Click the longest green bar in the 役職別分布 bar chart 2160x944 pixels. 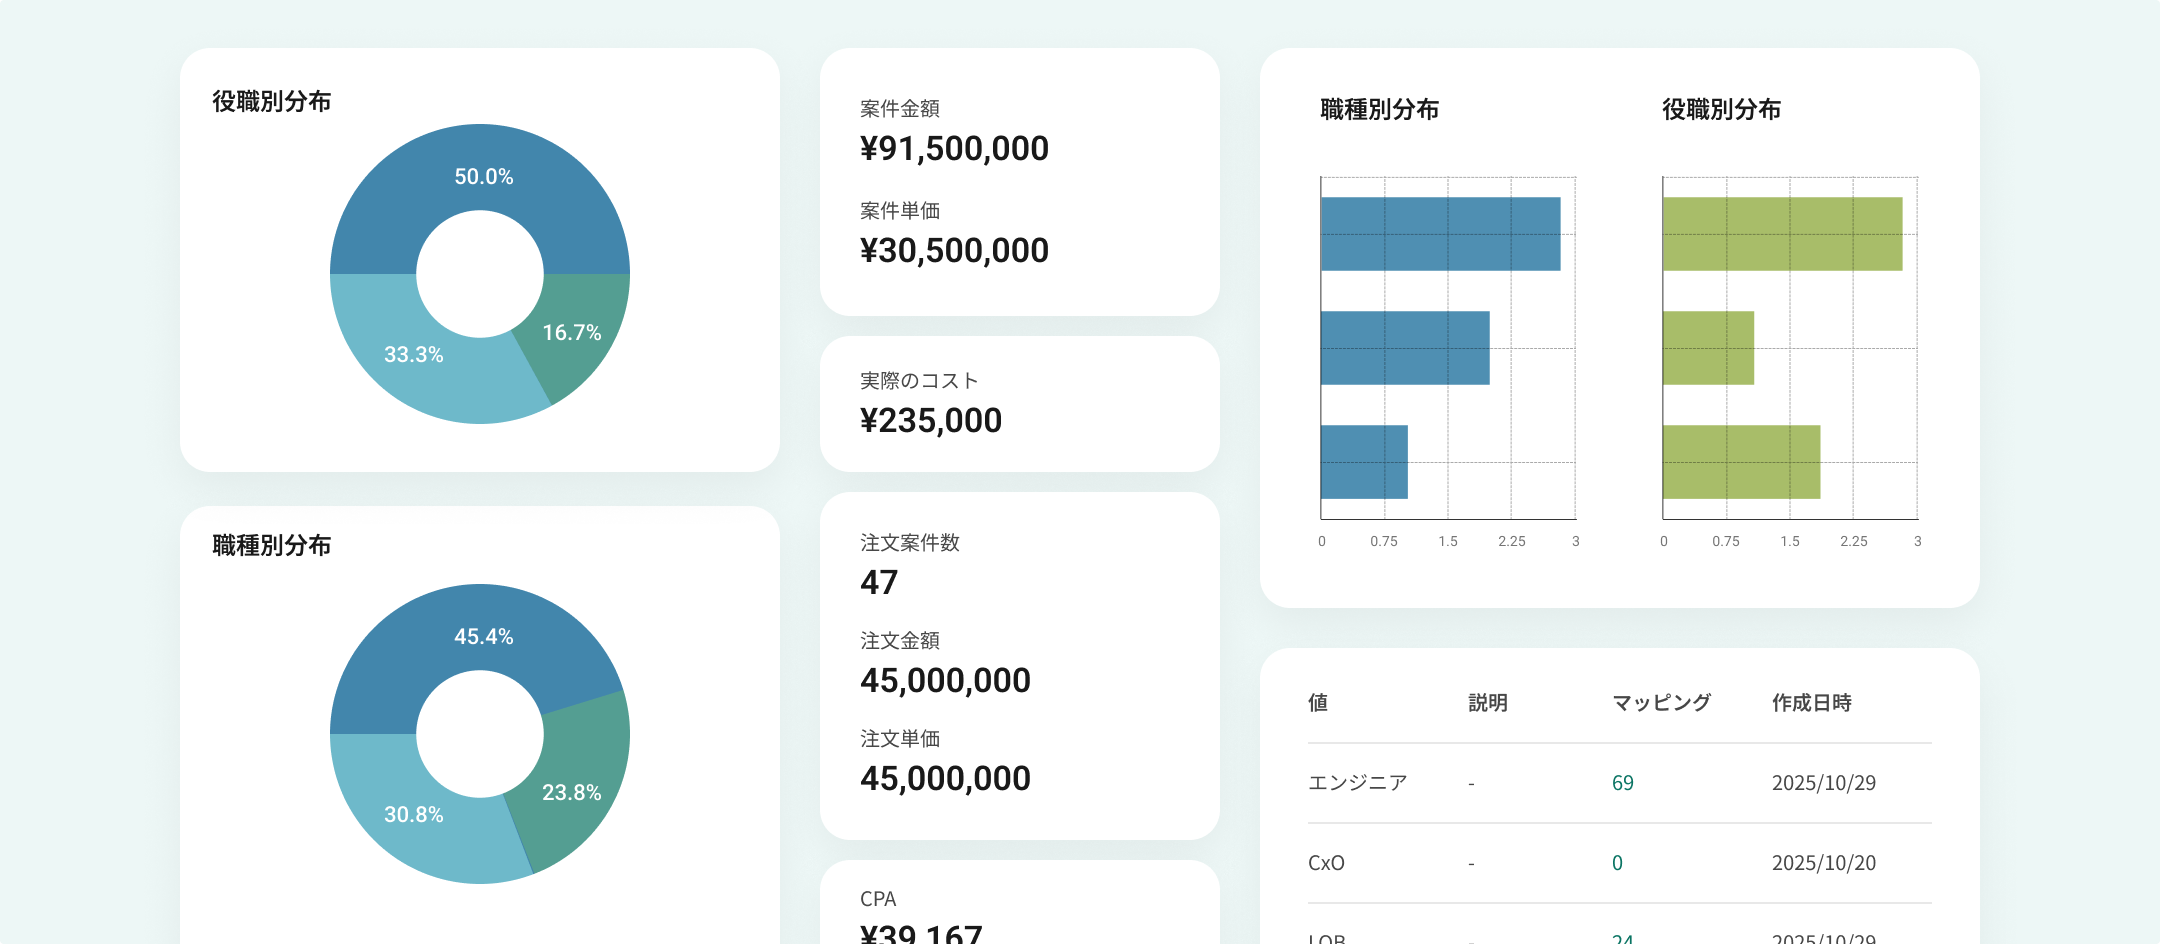[x=1782, y=234]
